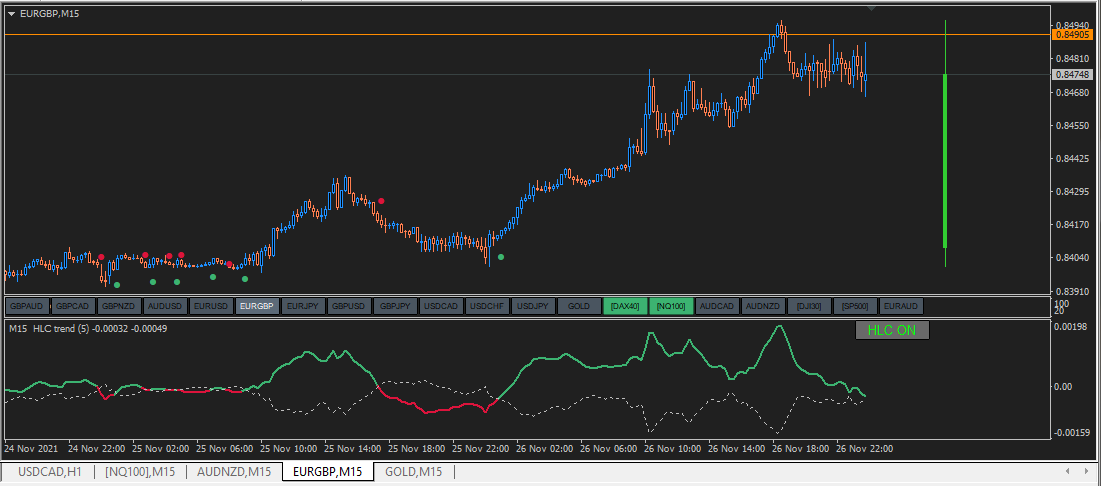
Task: Open the EURGBP,M15 chart title dropdown triangle
Action: pyautogui.click(x=11, y=13)
